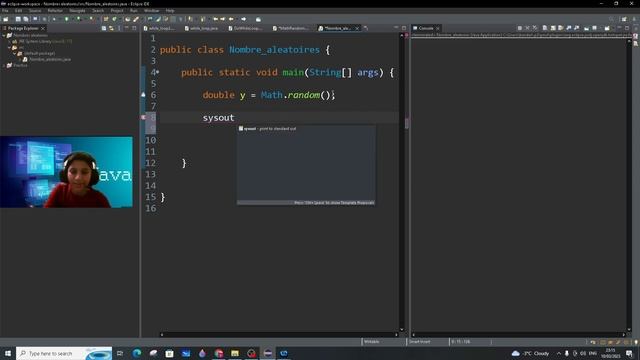Screen dimensions: 640x360
Task: Show the hidden editor tabs list
Action: point(366,28)
